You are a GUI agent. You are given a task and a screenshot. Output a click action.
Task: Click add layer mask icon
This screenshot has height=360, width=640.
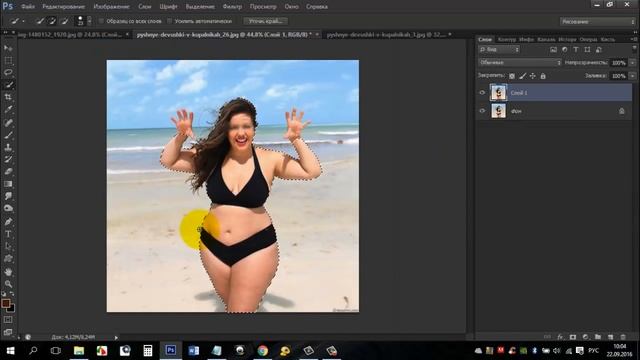pyautogui.click(x=573, y=337)
